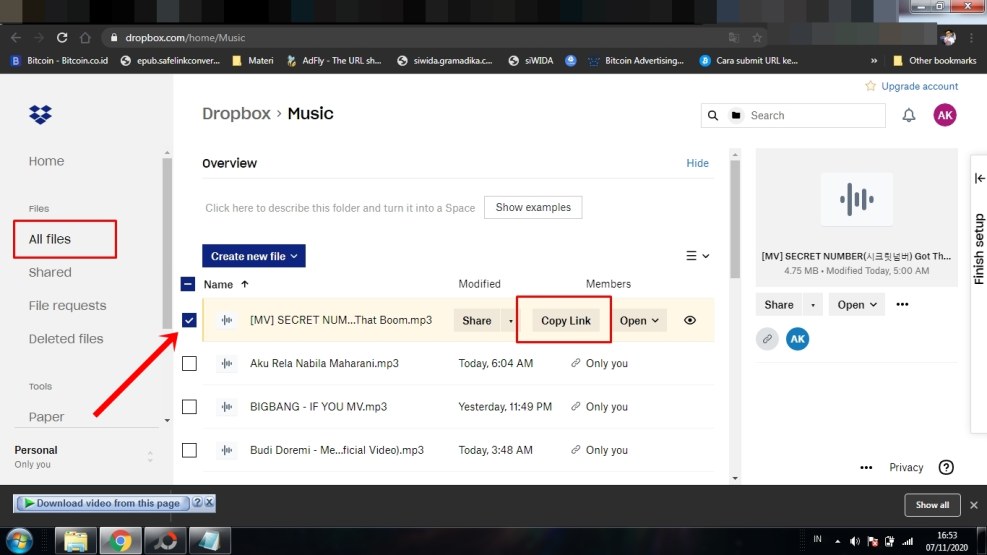Viewport: 987px width, 555px height.
Task: Click the Search input field
Action: tap(812, 116)
